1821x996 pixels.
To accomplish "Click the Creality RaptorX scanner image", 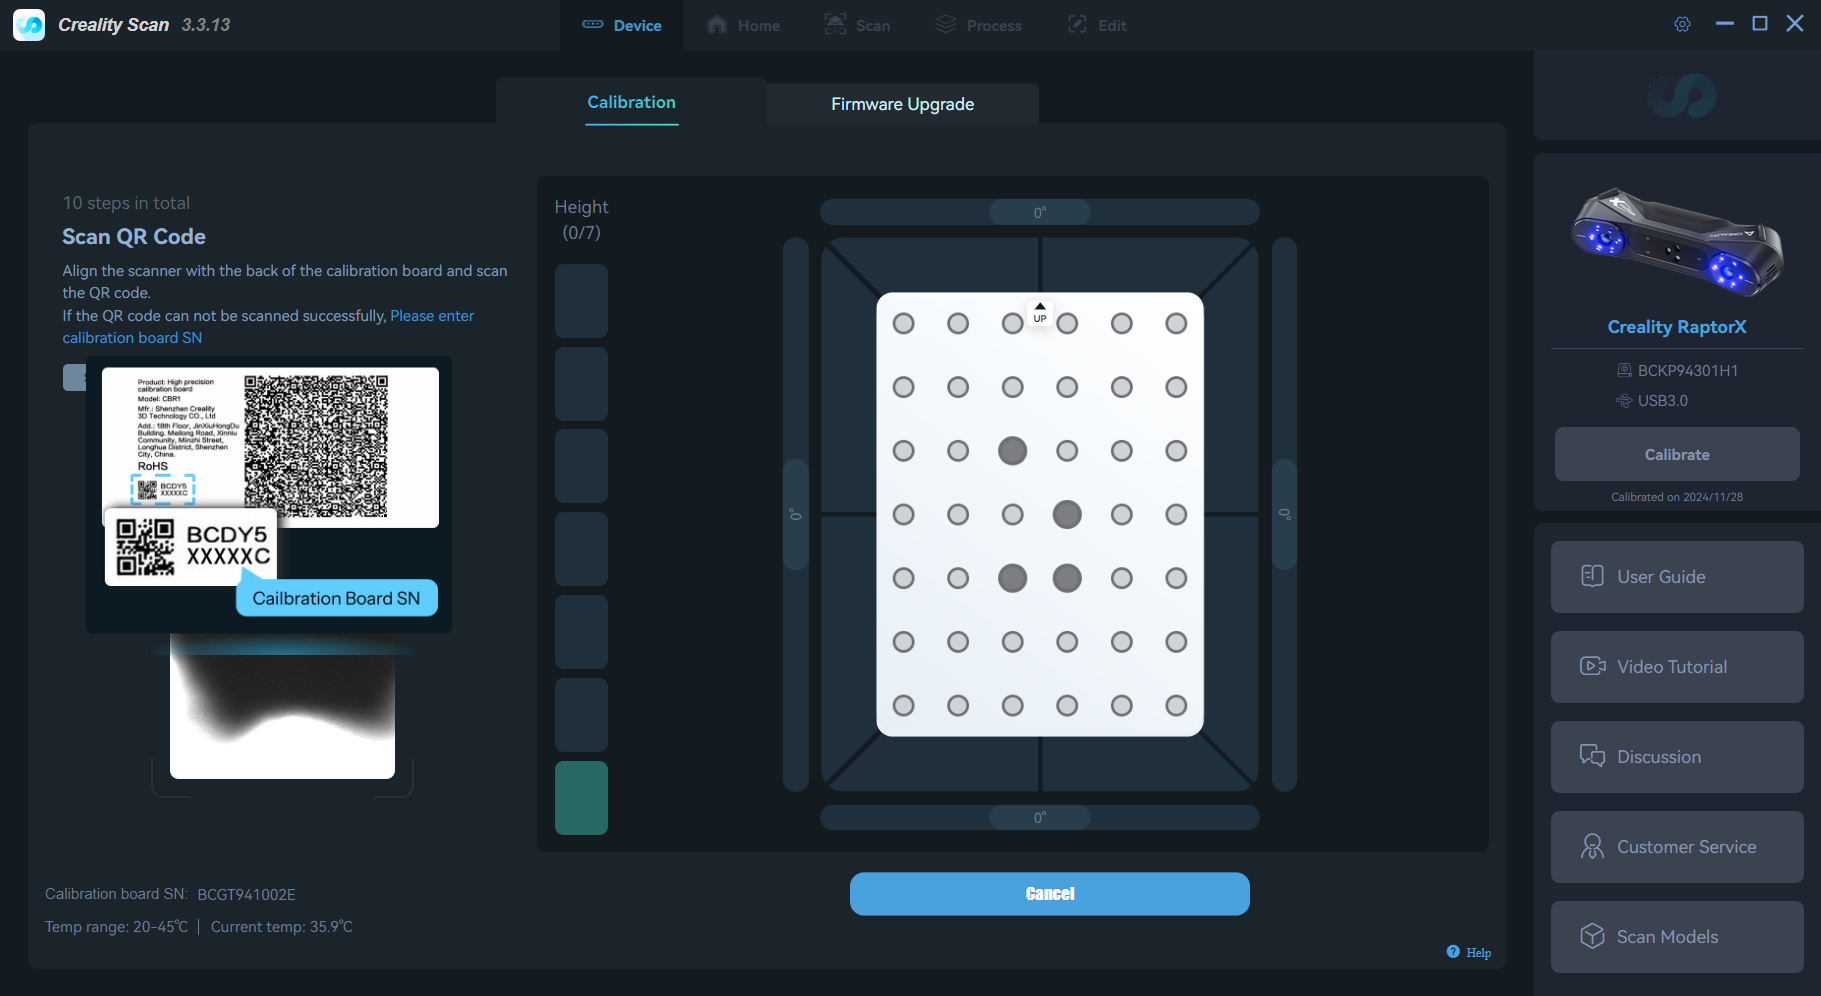I will pyautogui.click(x=1677, y=242).
